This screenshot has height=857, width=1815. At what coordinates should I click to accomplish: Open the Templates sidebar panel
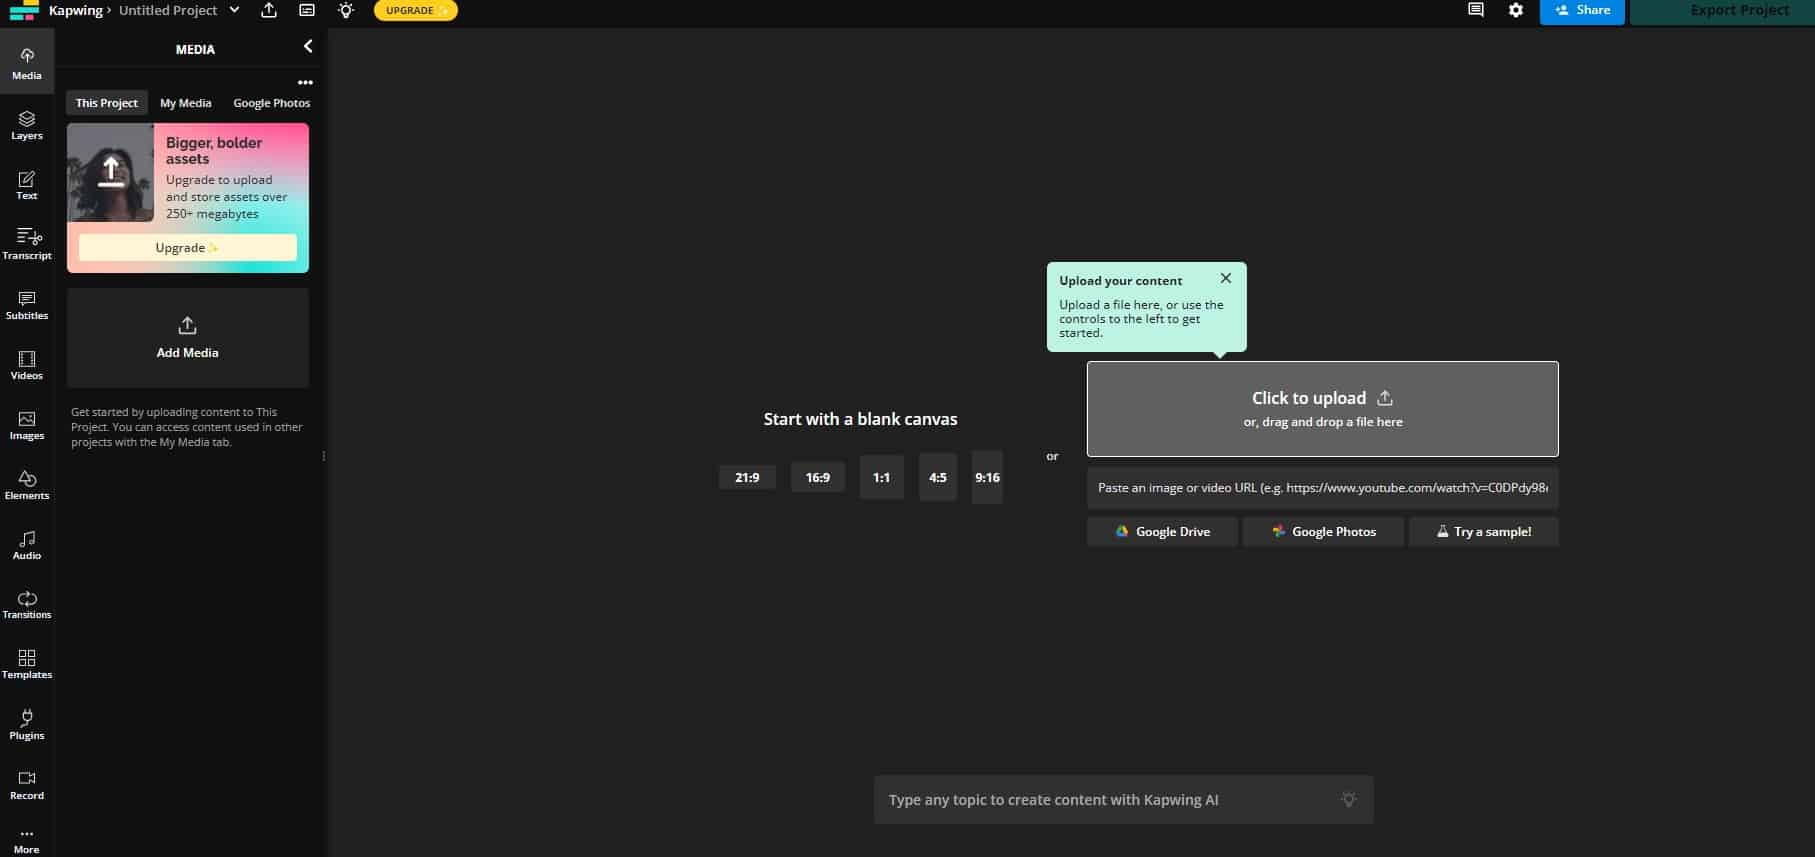[x=27, y=664]
